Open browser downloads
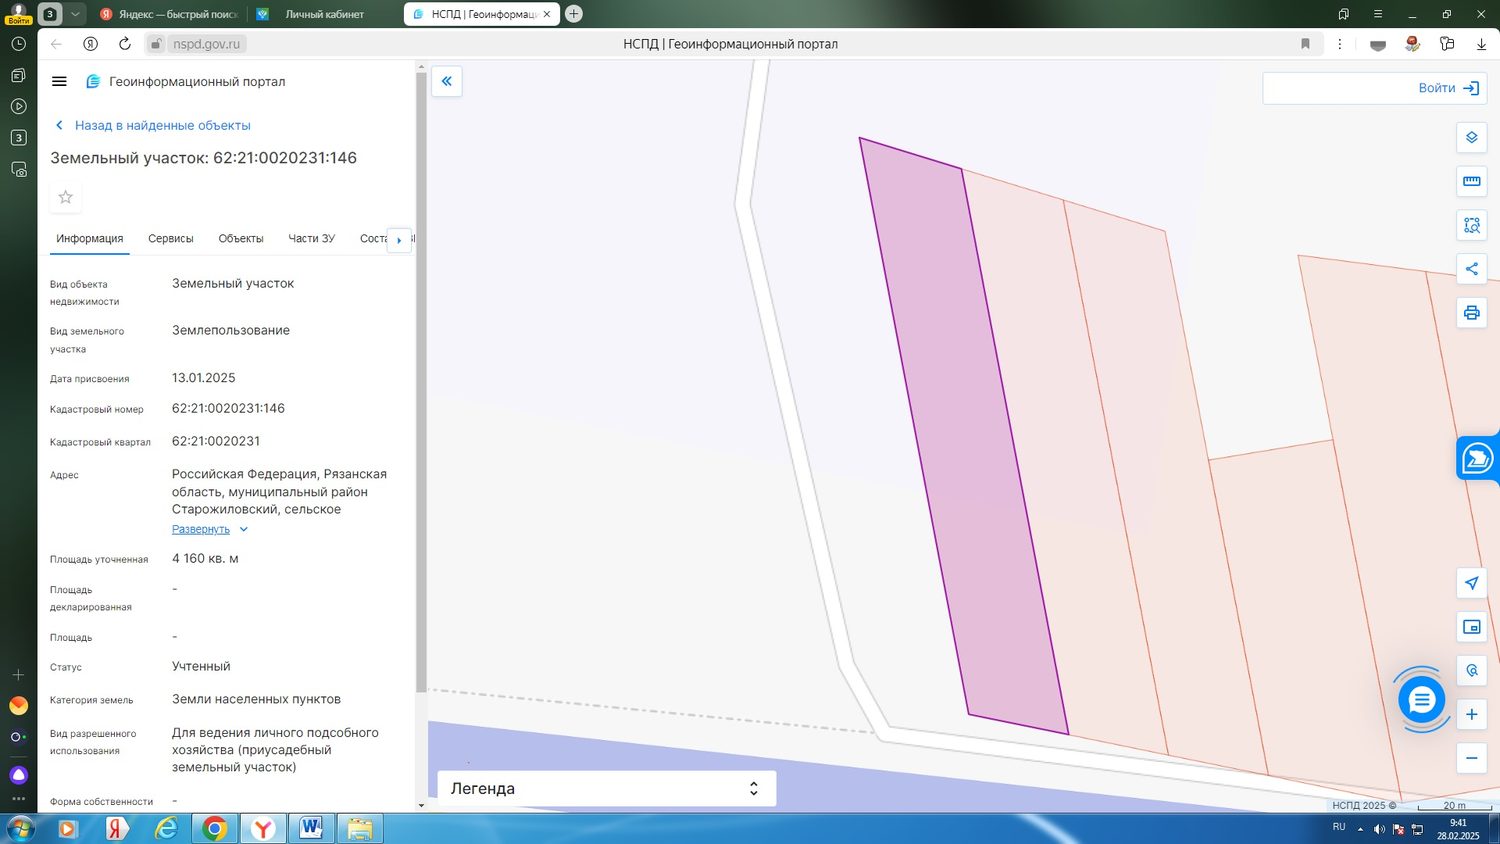The image size is (1500, 844). coord(1481,44)
